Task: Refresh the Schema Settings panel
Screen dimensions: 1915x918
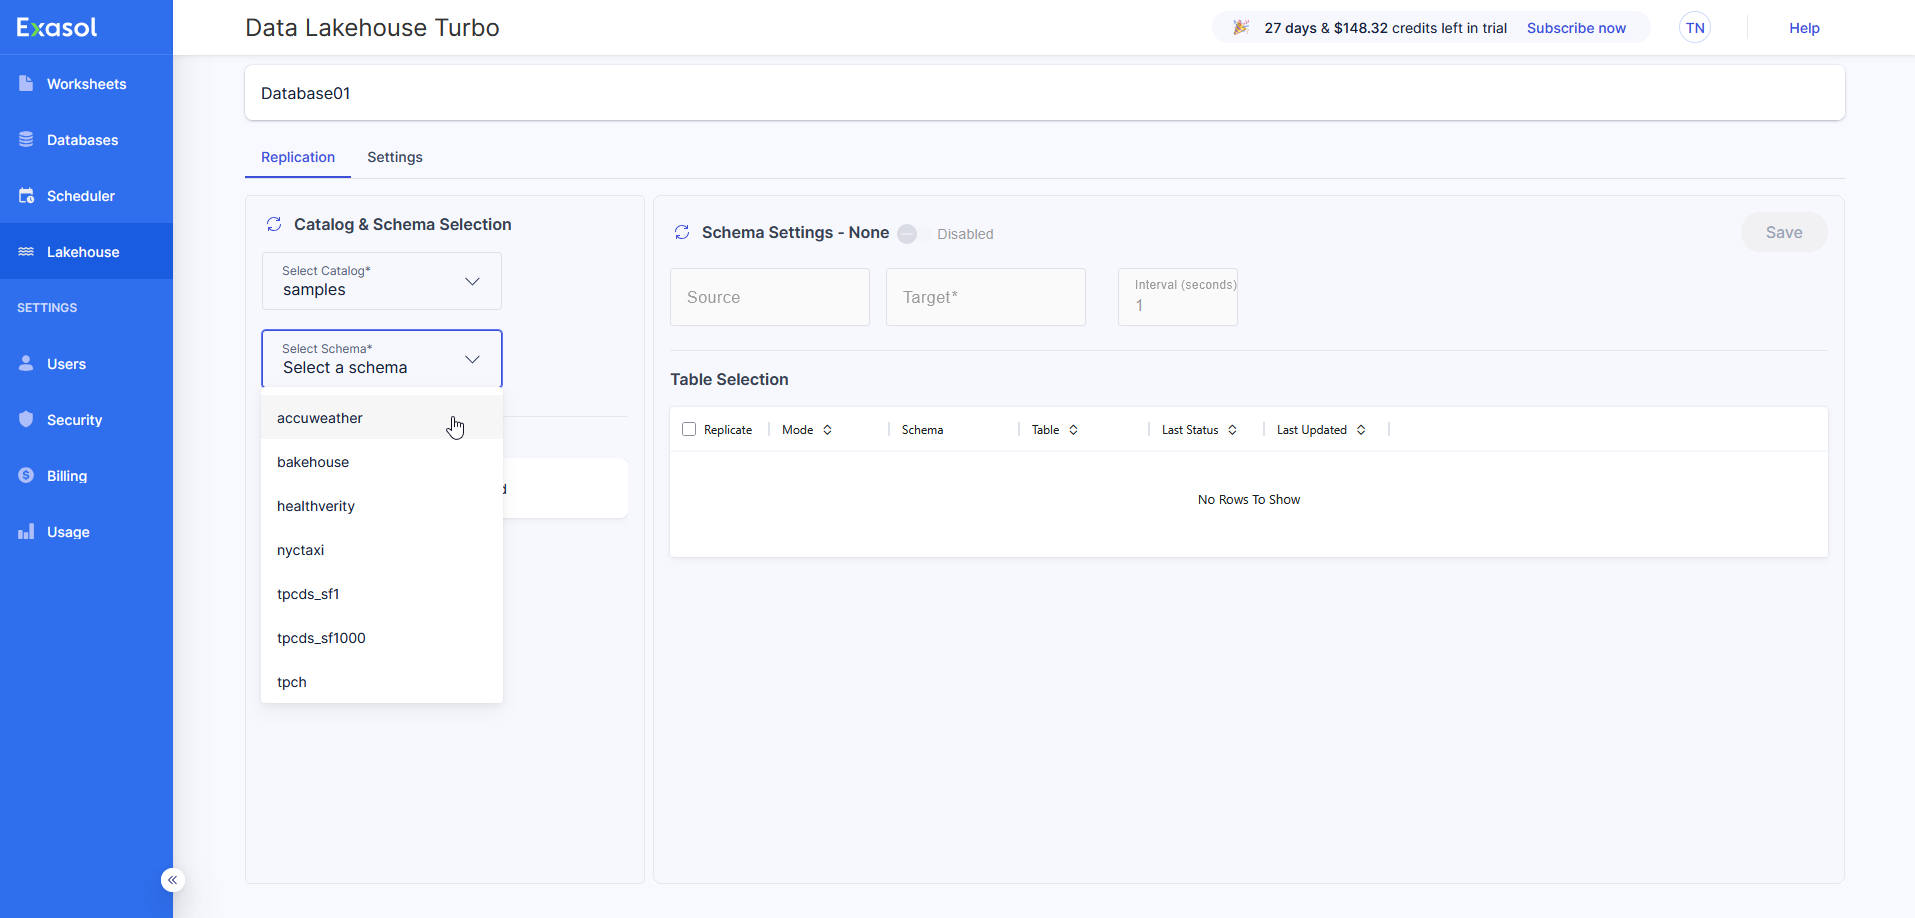Action: click(x=682, y=232)
